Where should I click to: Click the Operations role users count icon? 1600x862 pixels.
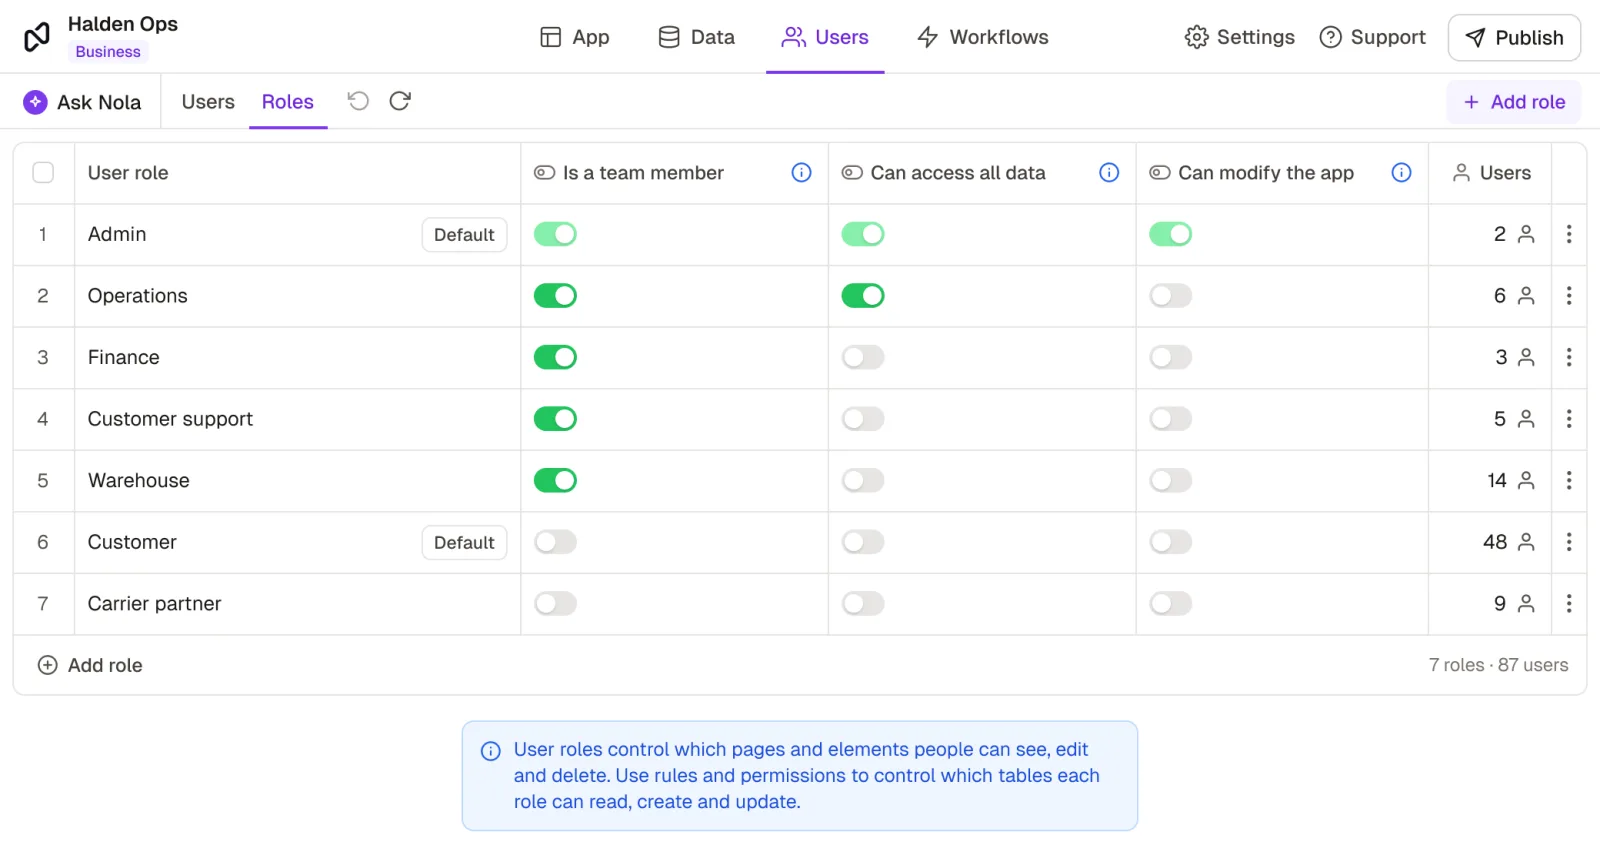click(1526, 296)
